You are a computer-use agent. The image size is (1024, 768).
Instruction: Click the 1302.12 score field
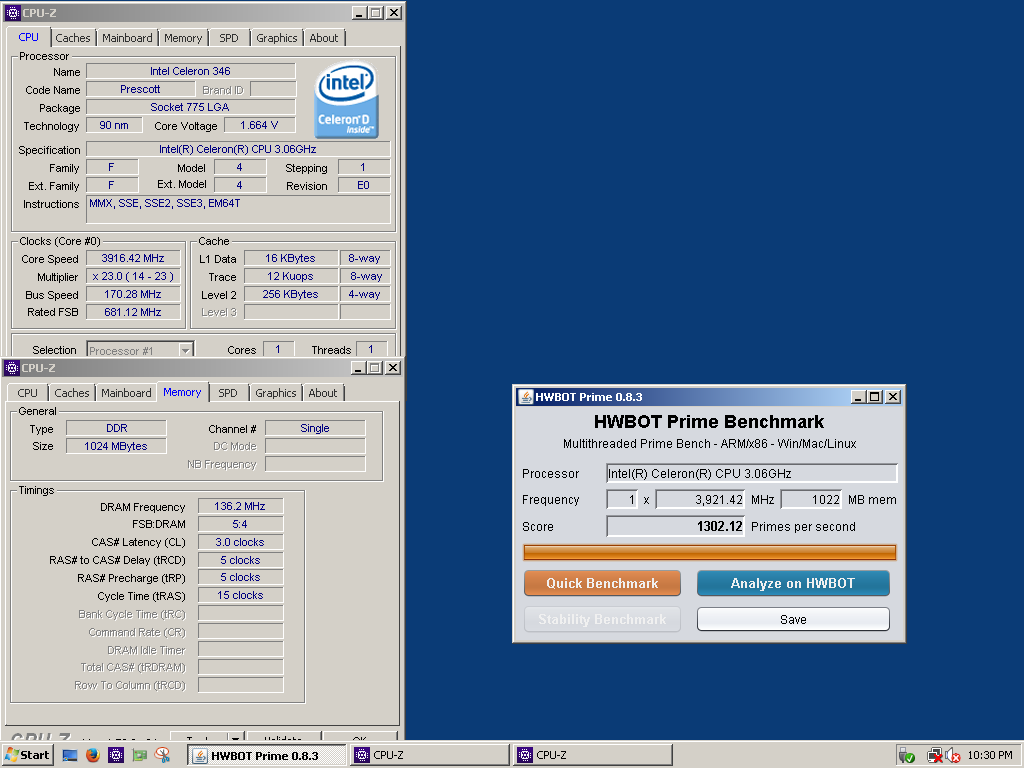675,526
